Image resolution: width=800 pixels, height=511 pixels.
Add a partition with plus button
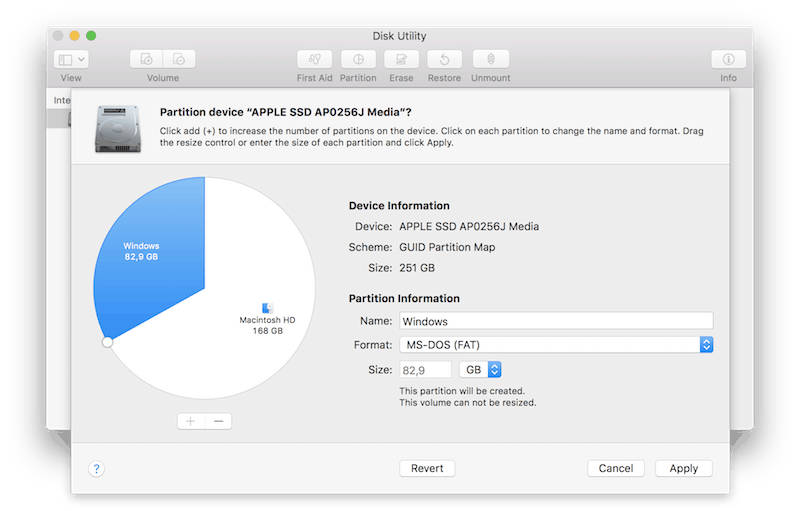pos(191,421)
